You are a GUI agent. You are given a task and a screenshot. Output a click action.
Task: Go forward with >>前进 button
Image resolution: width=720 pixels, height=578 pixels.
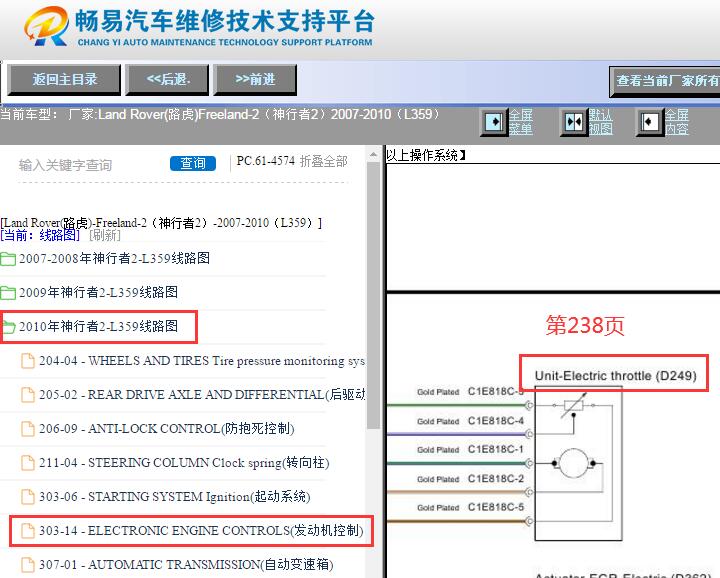click(x=255, y=80)
